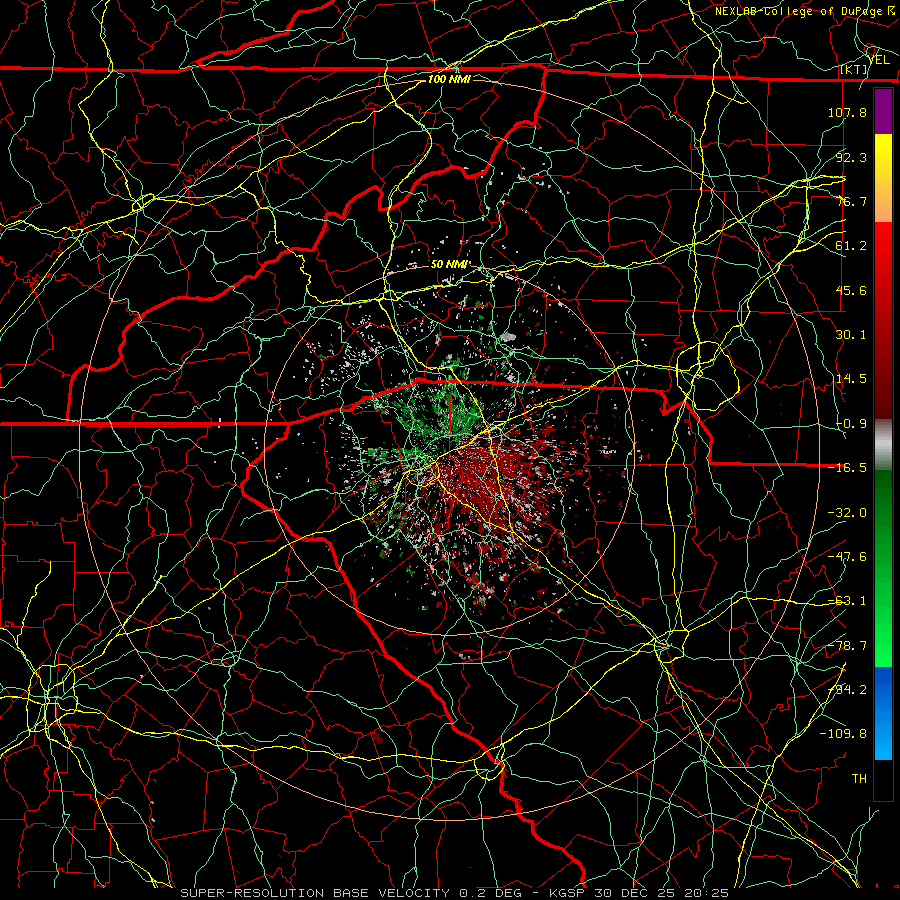Click the 45.6 legend value

[x=851, y=290]
